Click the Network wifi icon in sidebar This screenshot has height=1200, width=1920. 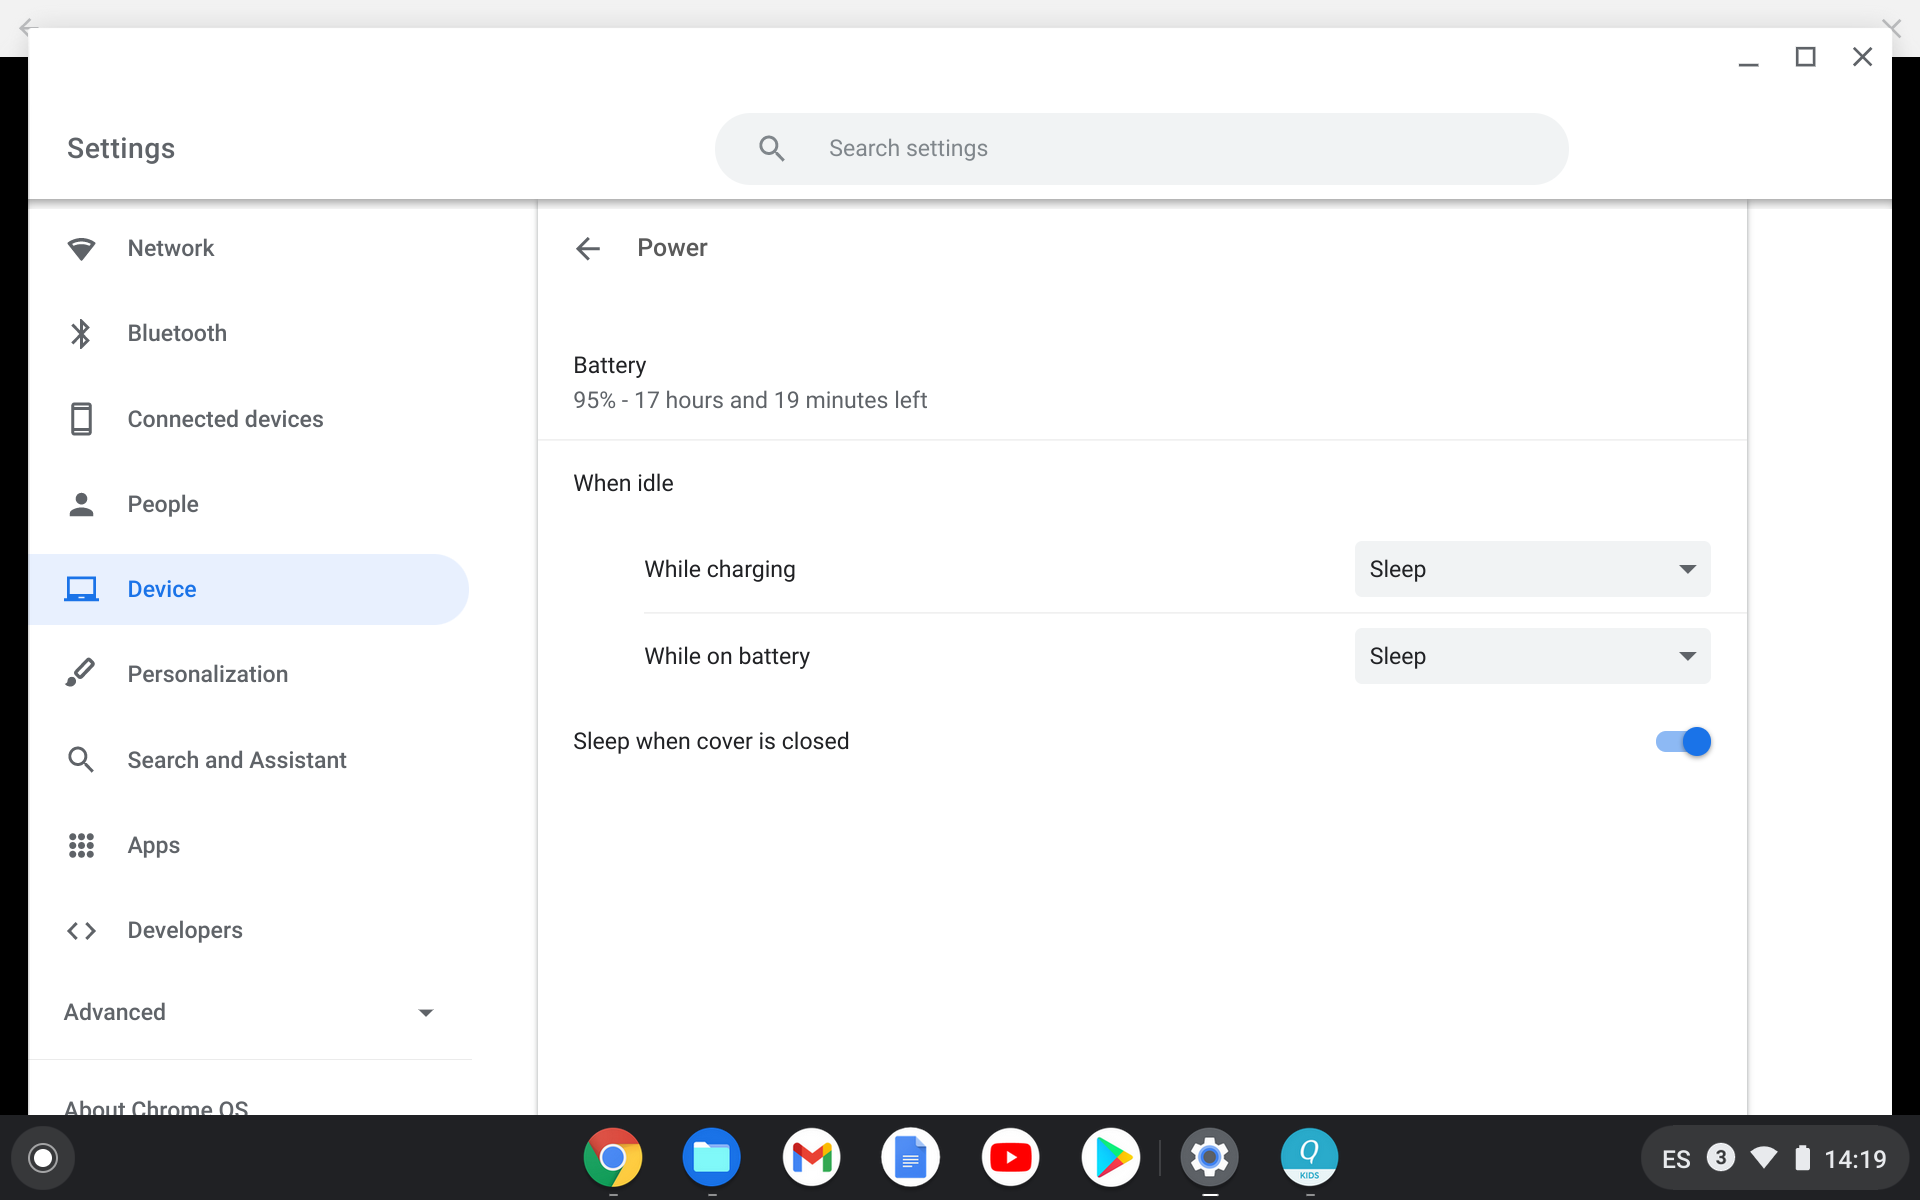pos(81,249)
